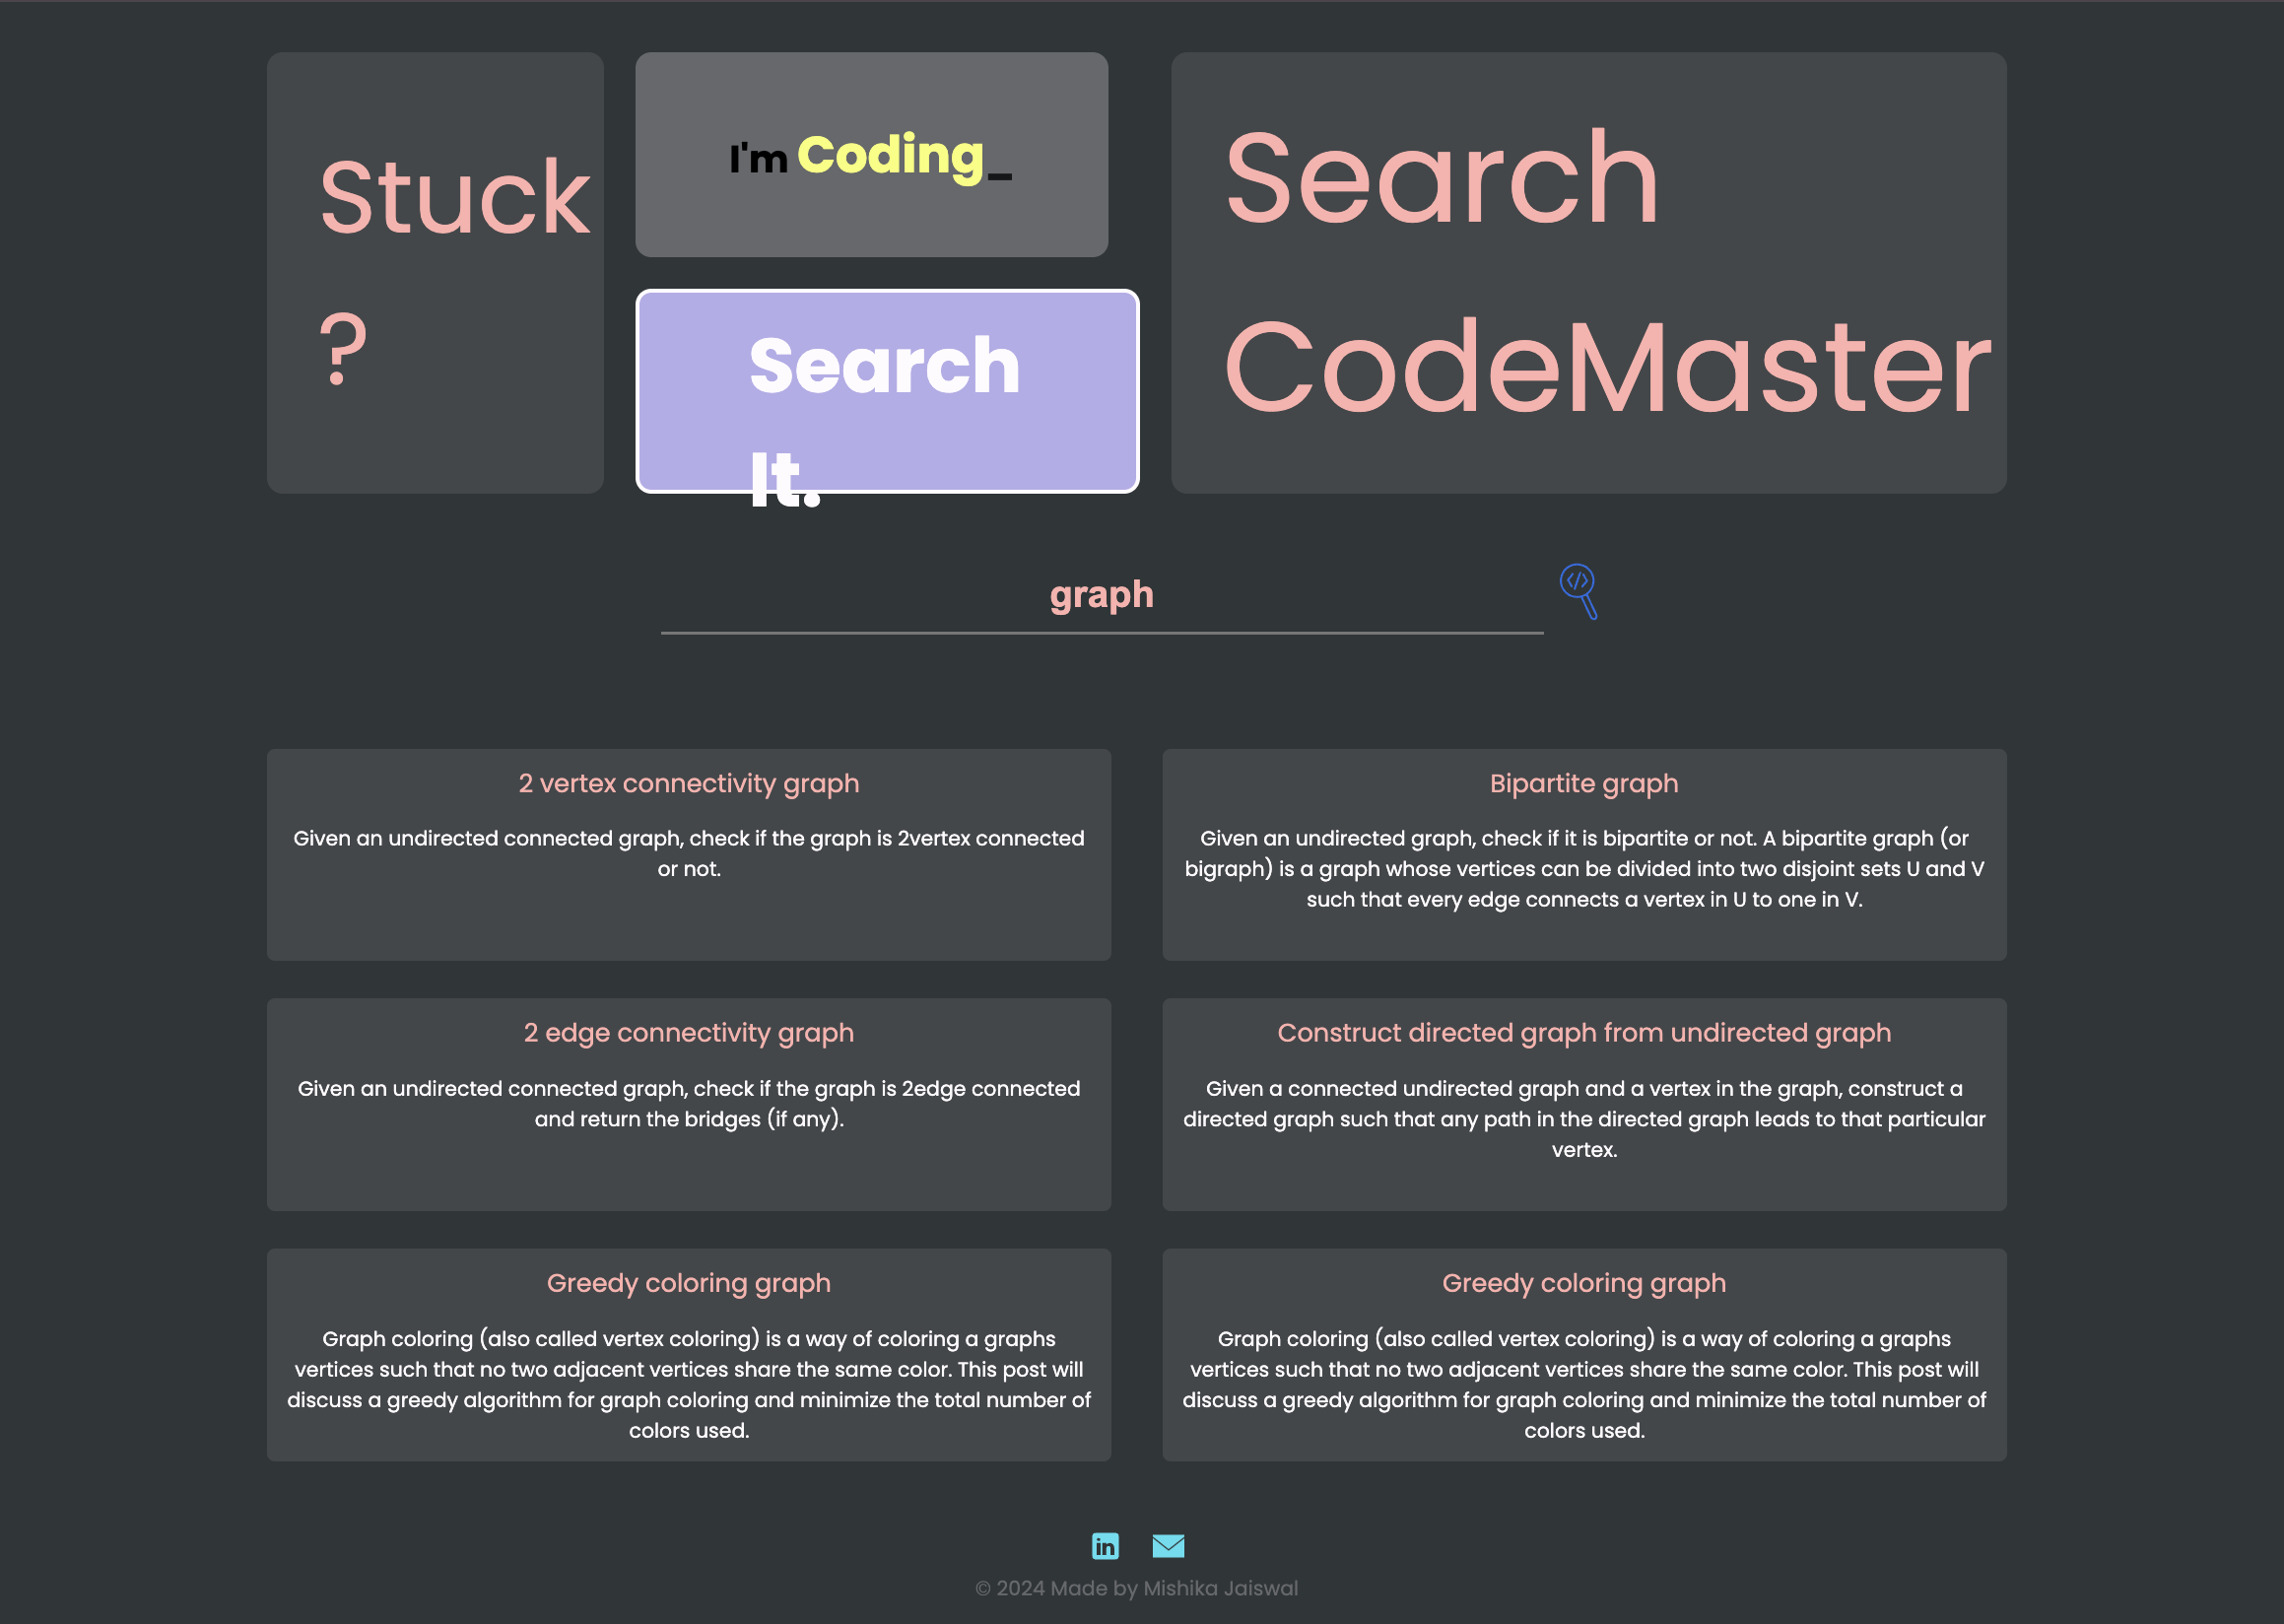Click the '© 2024 Made by Mishika Jaiswal' text
Viewport: 2284px width, 1624px height.
click(x=1136, y=1588)
